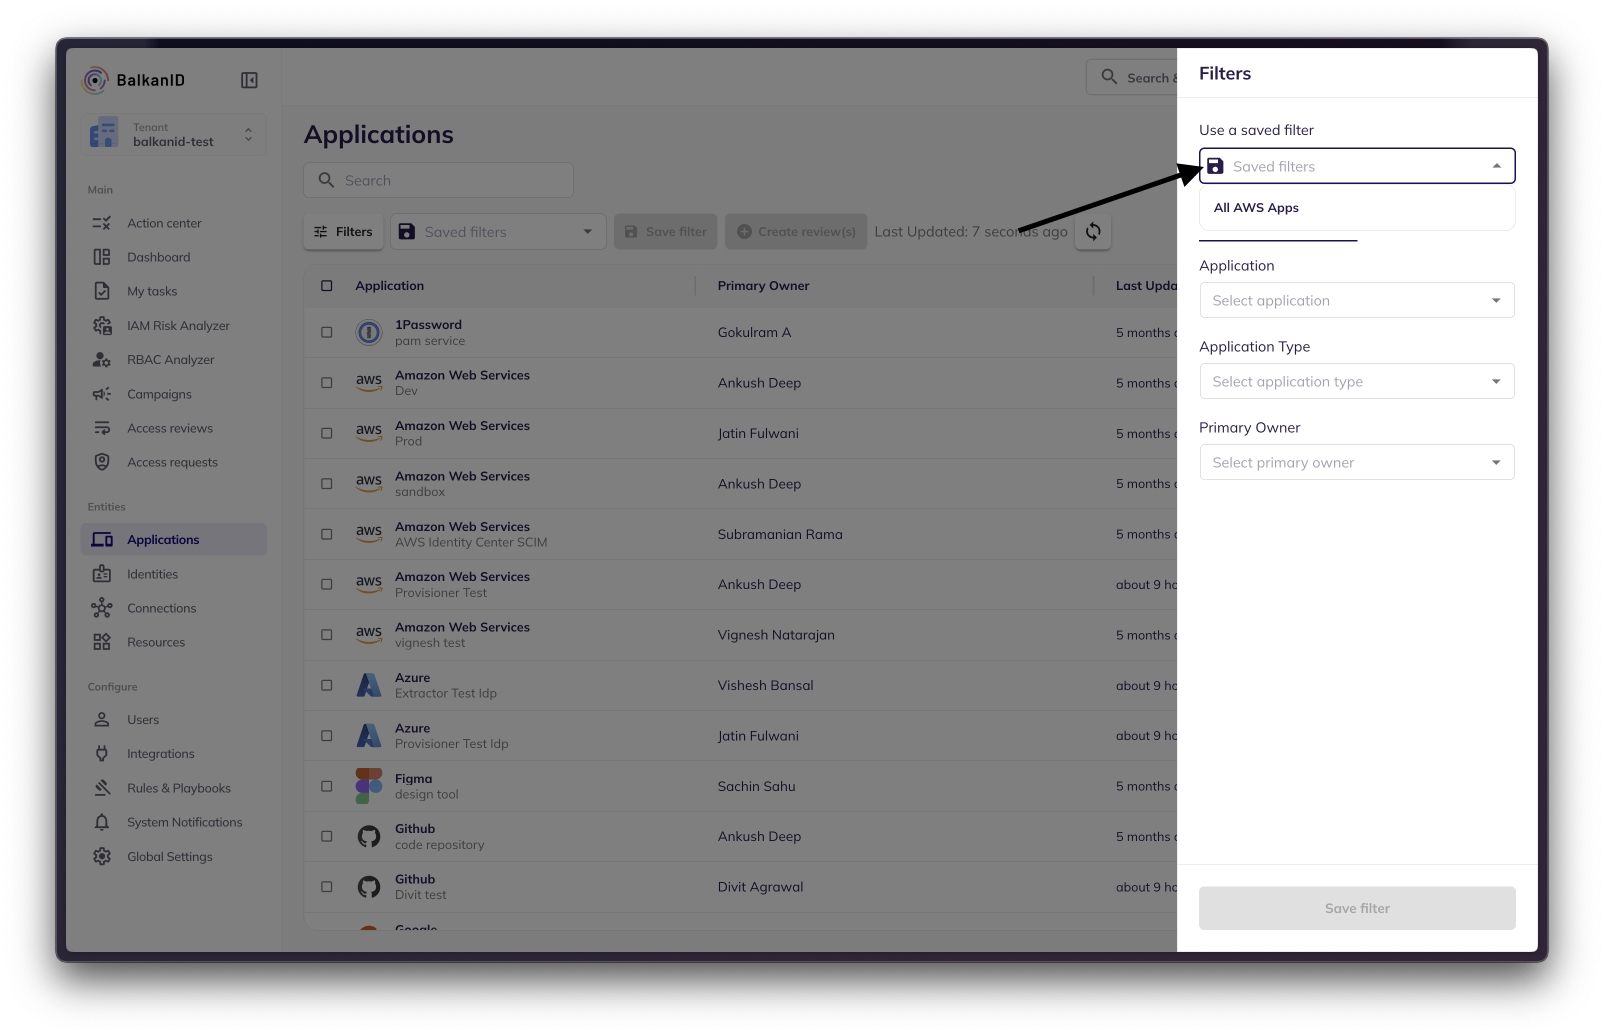
Task: Open the balkanid-test tenant switcher
Action: click(174, 135)
